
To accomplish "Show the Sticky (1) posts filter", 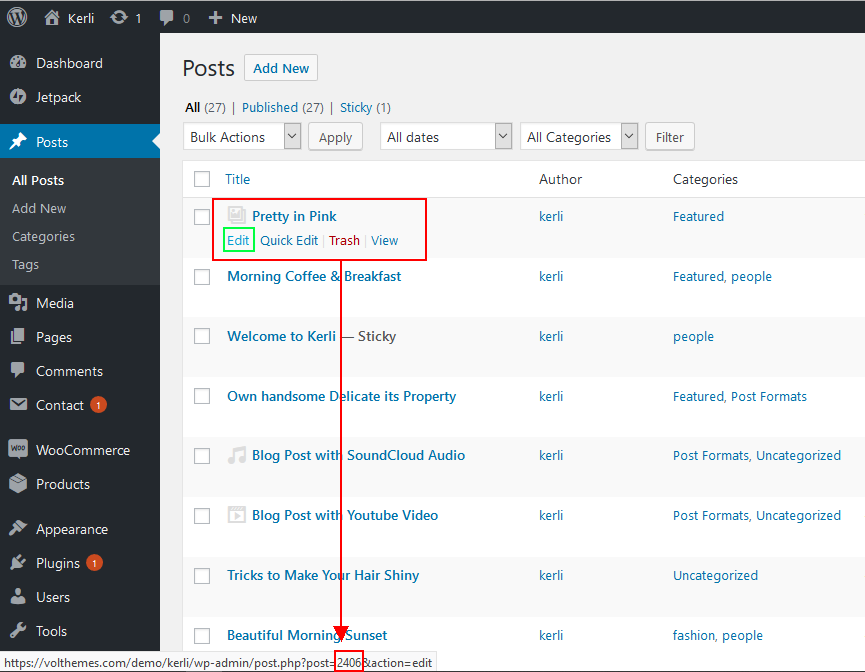I will pos(365,107).
